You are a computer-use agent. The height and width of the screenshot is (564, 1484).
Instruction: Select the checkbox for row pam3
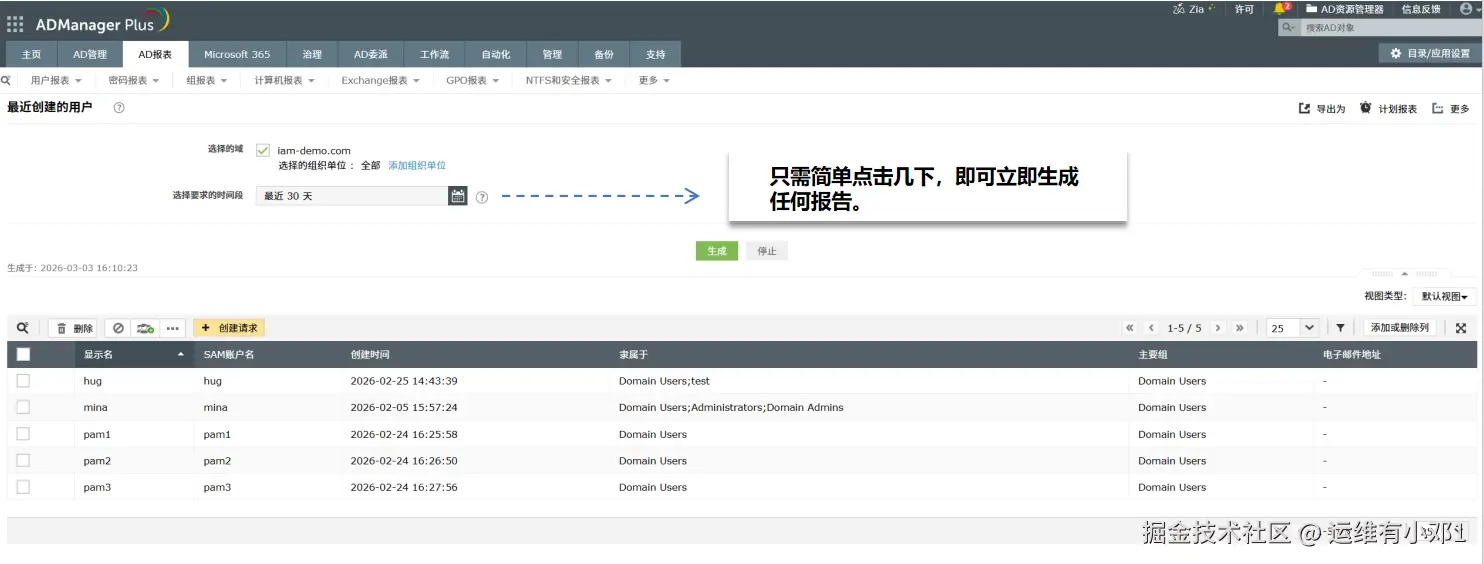point(23,487)
